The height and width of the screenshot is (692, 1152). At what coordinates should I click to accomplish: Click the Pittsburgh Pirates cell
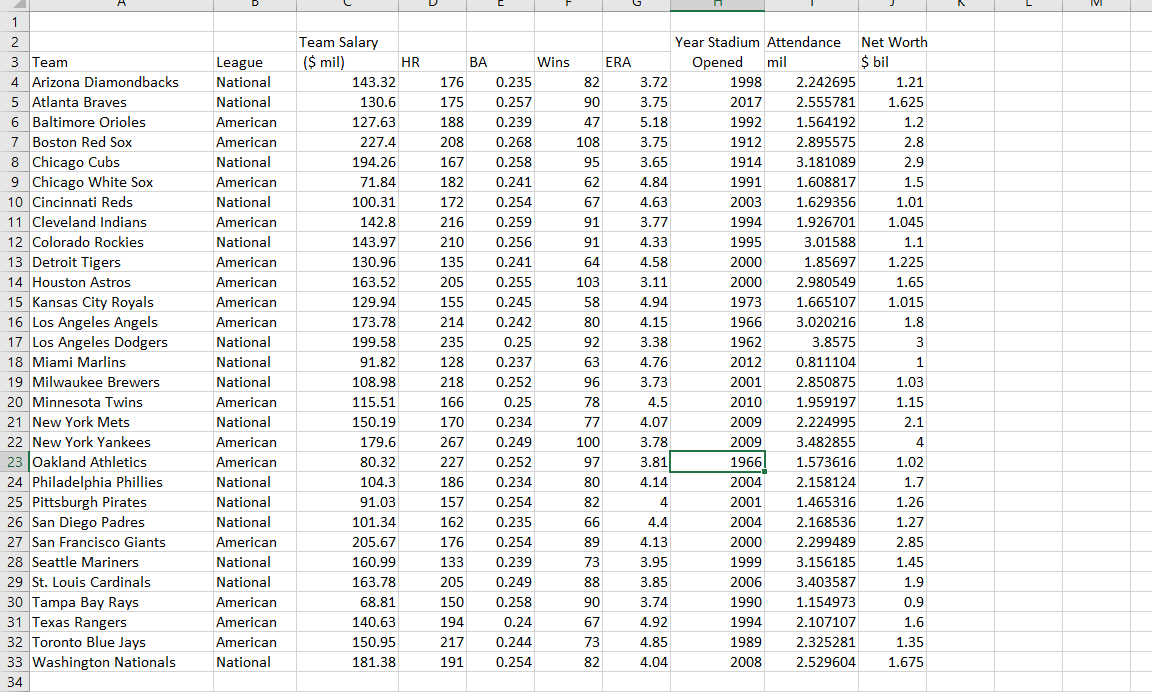(x=121, y=502)
